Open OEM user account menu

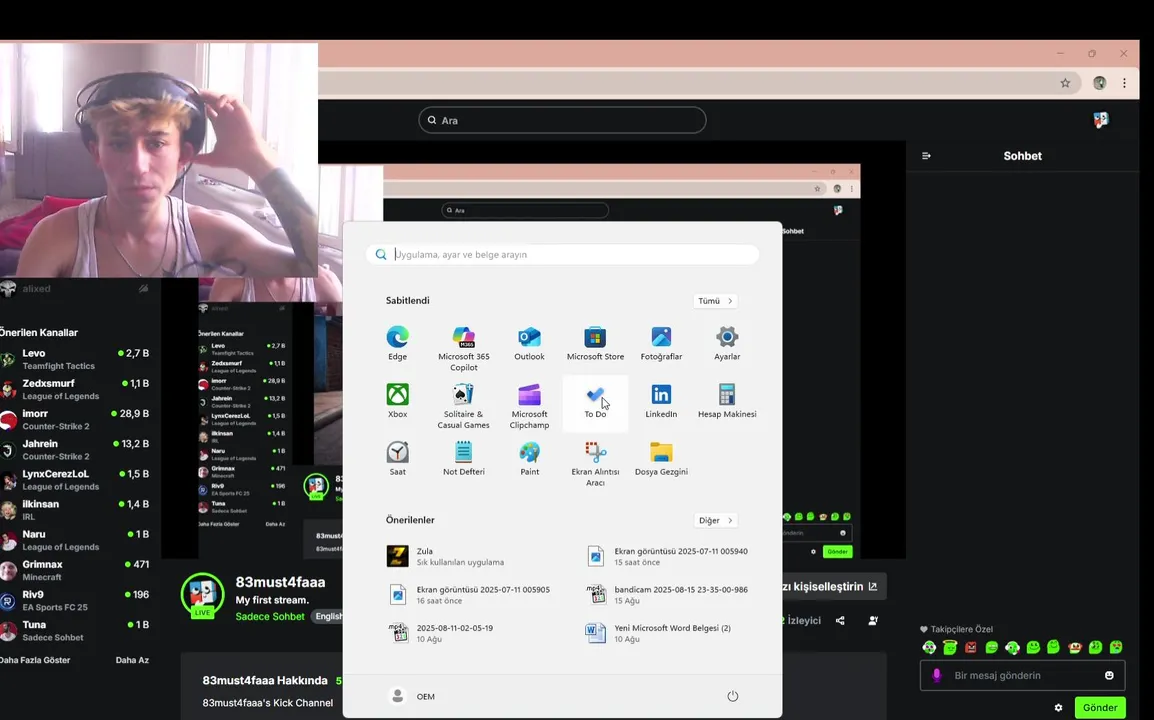tap(411, 696)
